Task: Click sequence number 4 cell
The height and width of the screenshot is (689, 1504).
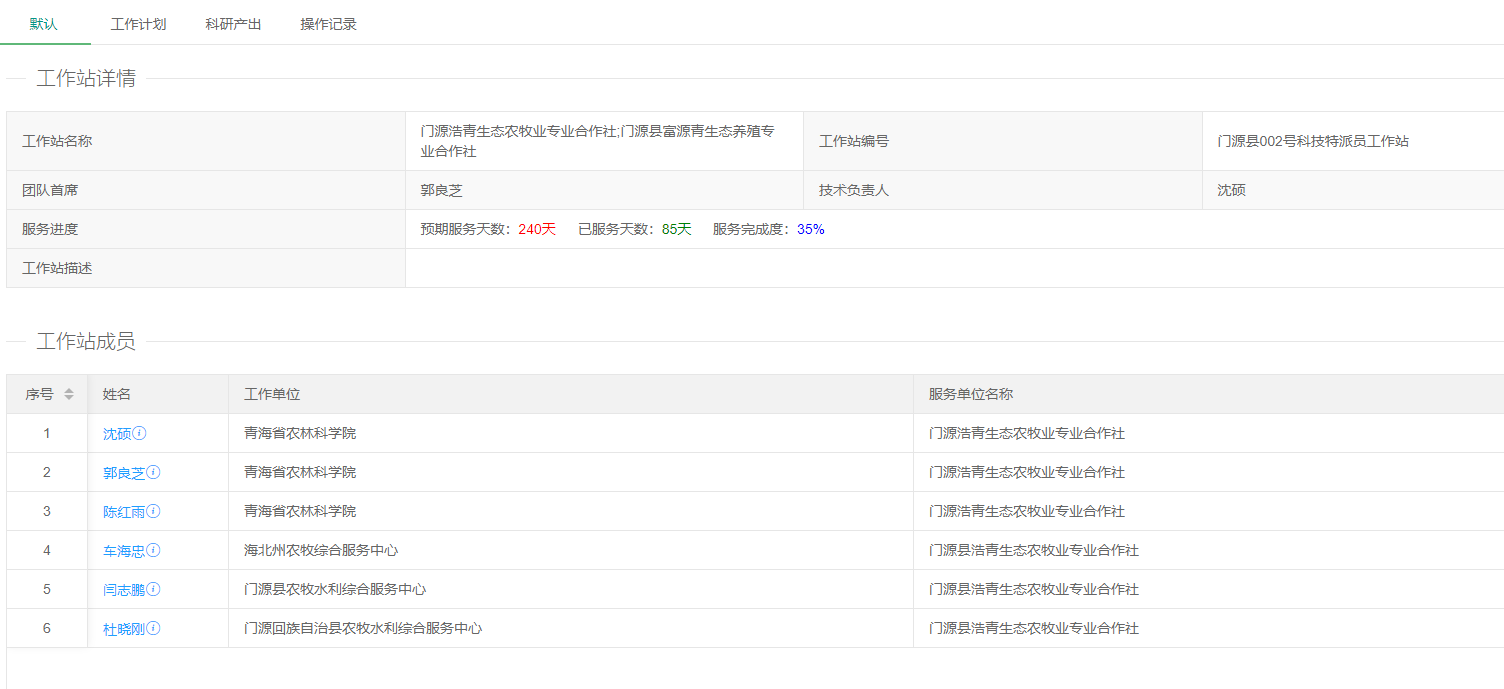Action: click(x=47, y=550)
